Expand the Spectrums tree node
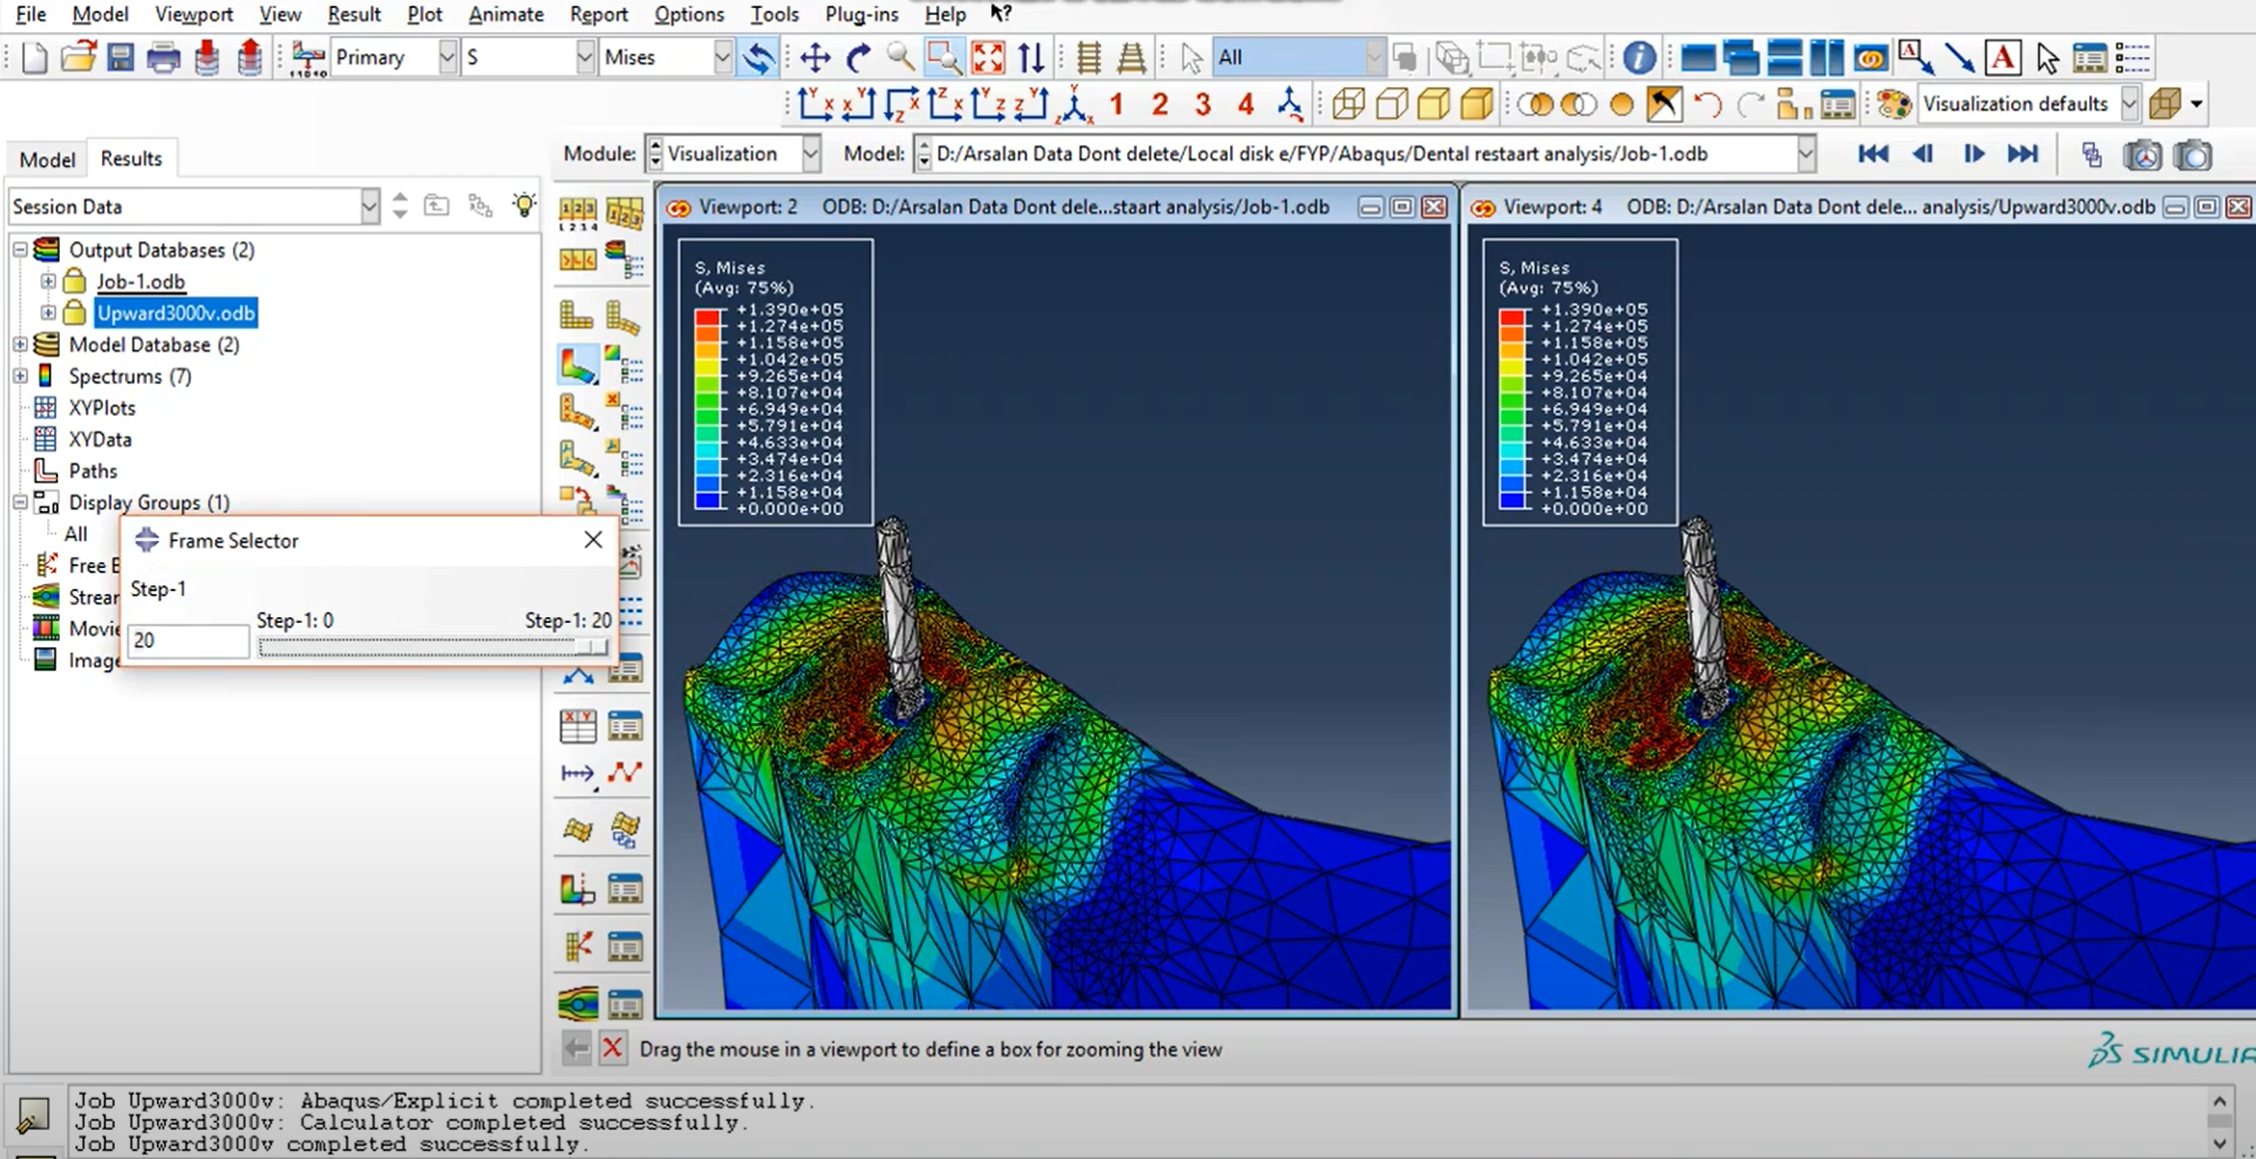This screenshot has width=2256, height=1159. [20, 376]
